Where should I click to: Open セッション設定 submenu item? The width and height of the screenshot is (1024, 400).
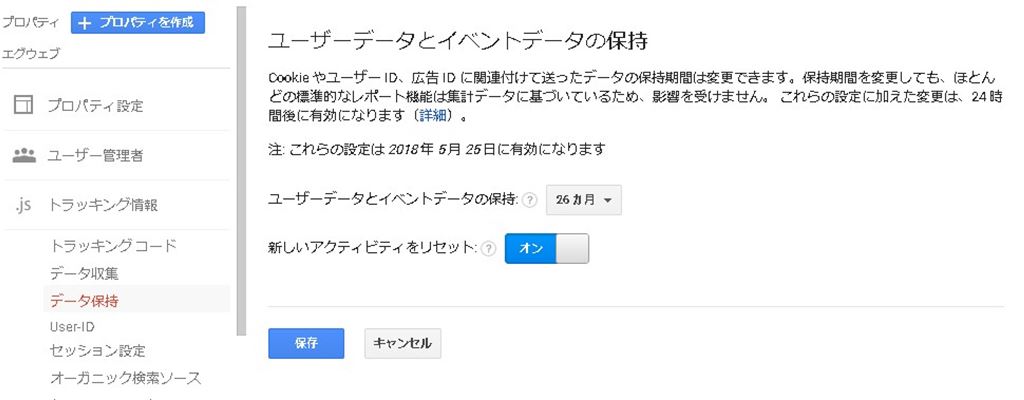[x=98, y=351]
